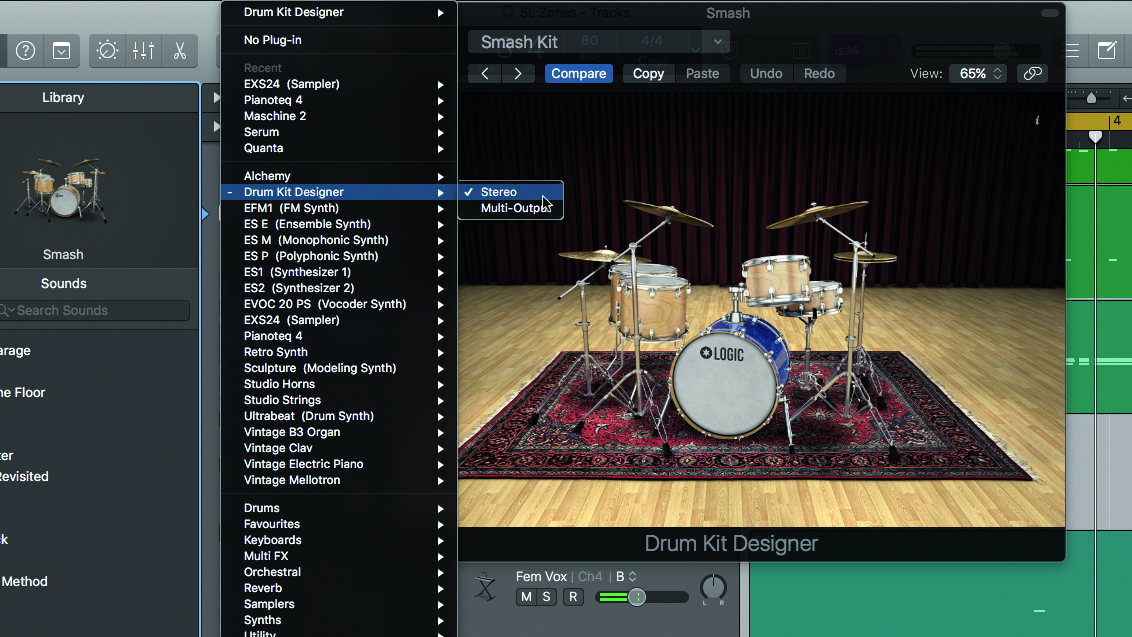Expand Sculpture (Modeling Synth) submenu arrow
Viewport: 1132px width, 637px height.
tap(440, 368)
